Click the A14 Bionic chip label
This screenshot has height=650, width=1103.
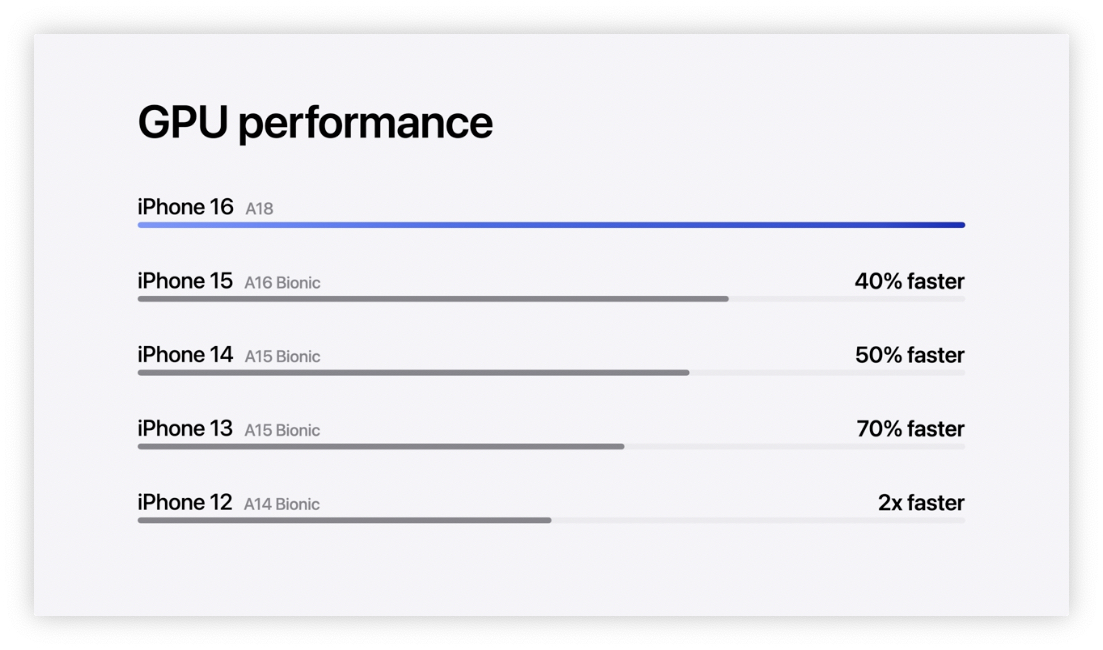click(x=282, y=505)
